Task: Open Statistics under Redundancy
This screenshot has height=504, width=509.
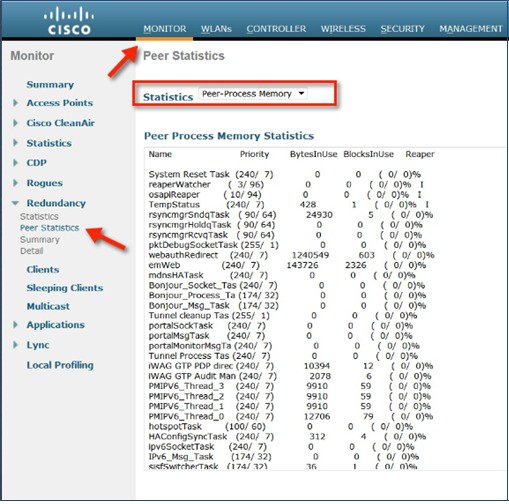Action: pos(39,217)
